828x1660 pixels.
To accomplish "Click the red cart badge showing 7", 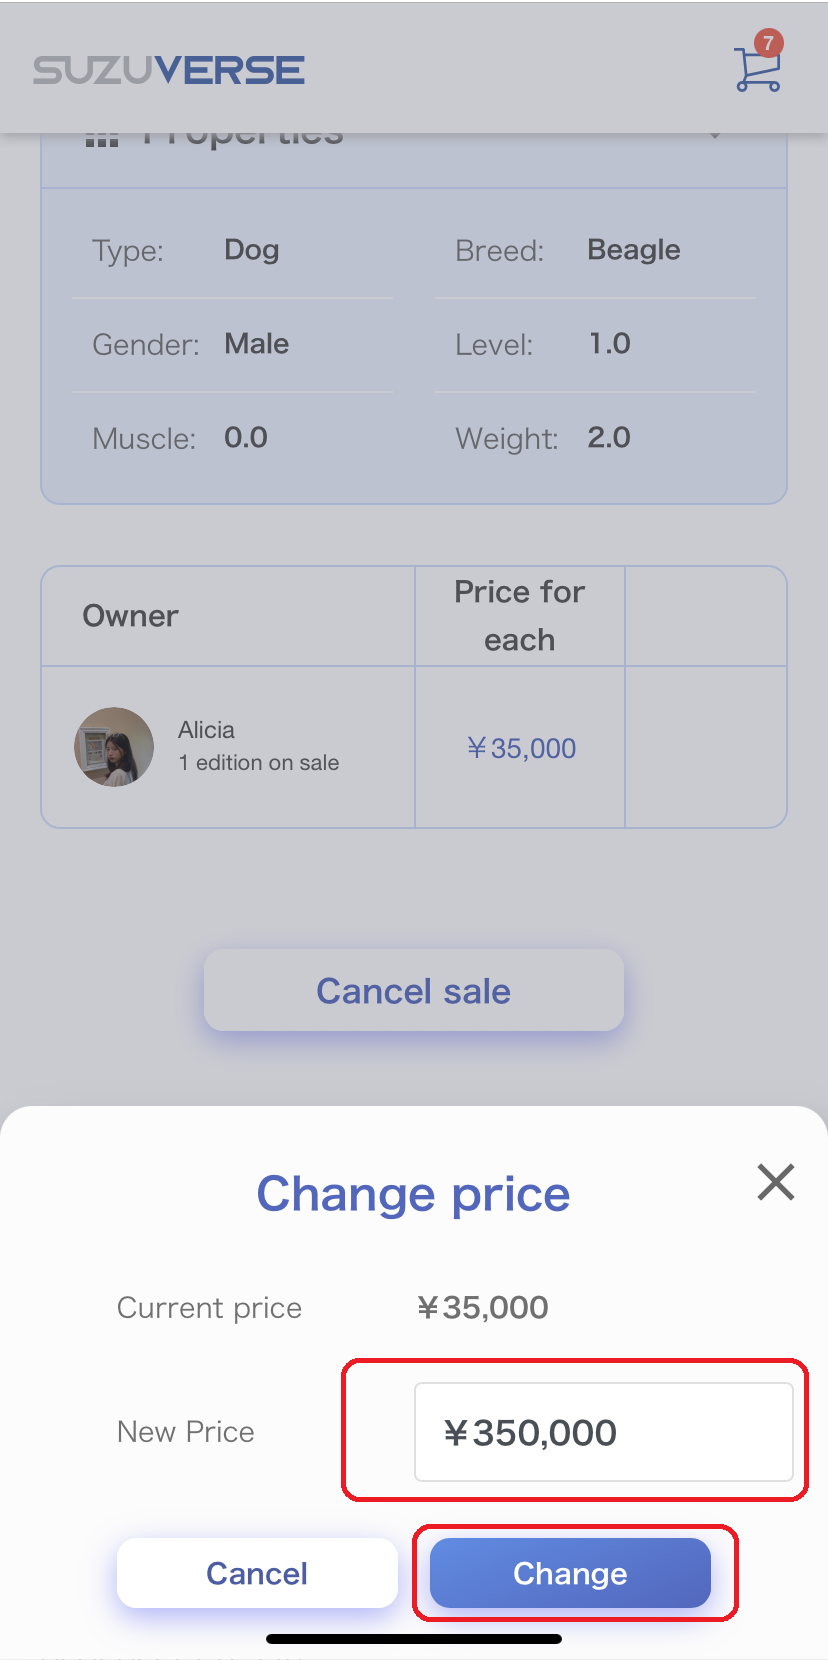I will point(768,43).
